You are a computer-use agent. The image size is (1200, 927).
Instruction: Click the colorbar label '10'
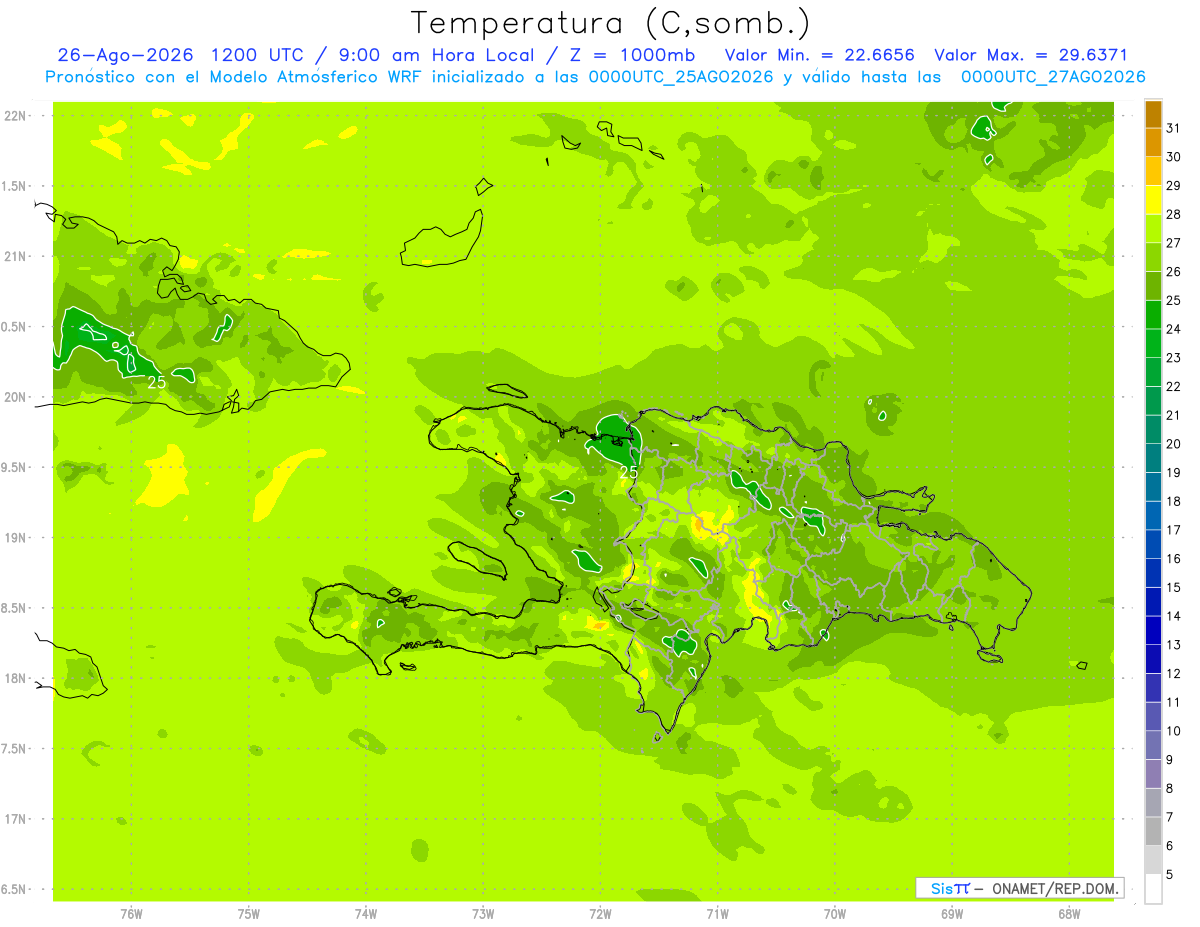[x=1174, y=731]
